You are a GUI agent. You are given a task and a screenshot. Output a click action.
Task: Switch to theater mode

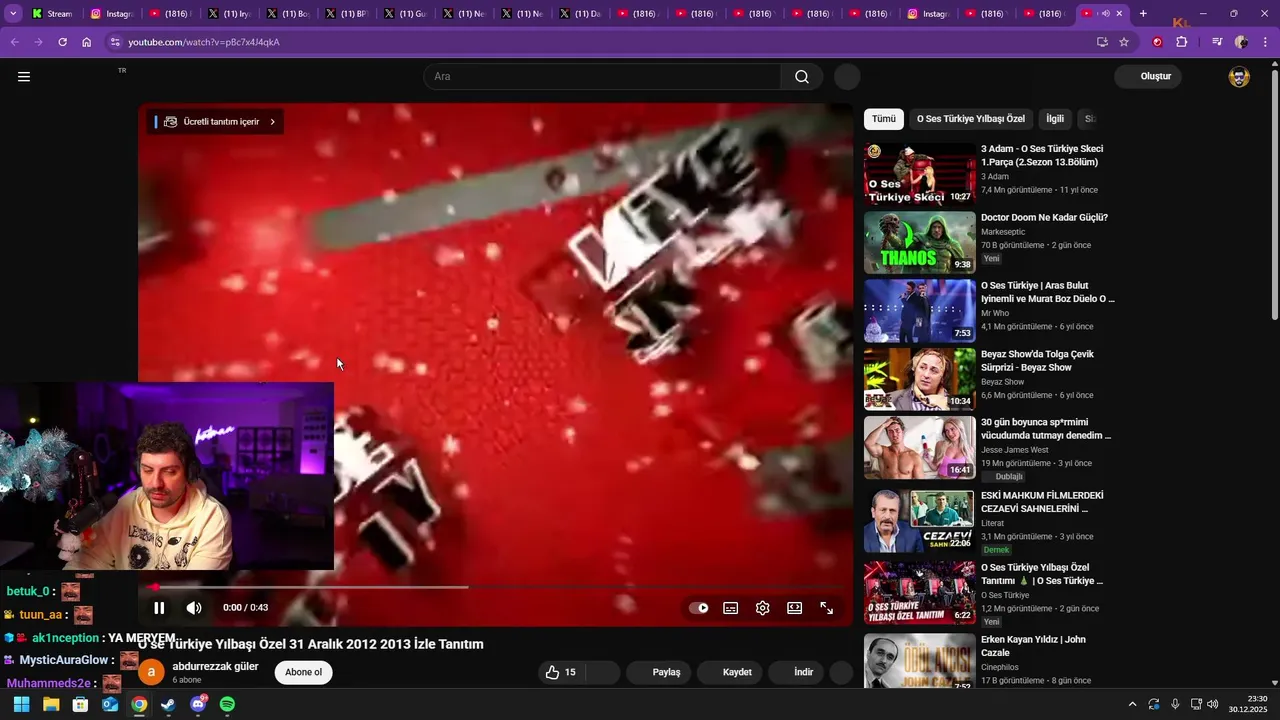tap(795, 608)
